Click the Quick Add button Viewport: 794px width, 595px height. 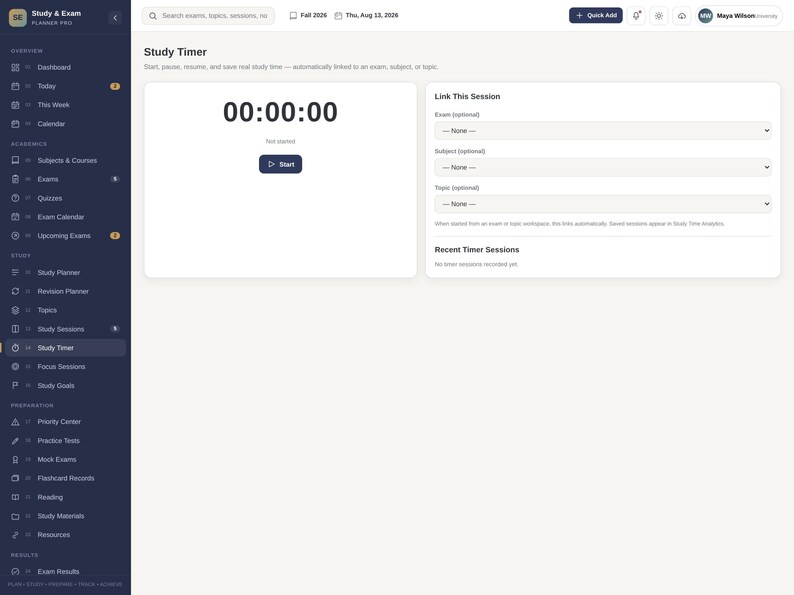(596, 15)
